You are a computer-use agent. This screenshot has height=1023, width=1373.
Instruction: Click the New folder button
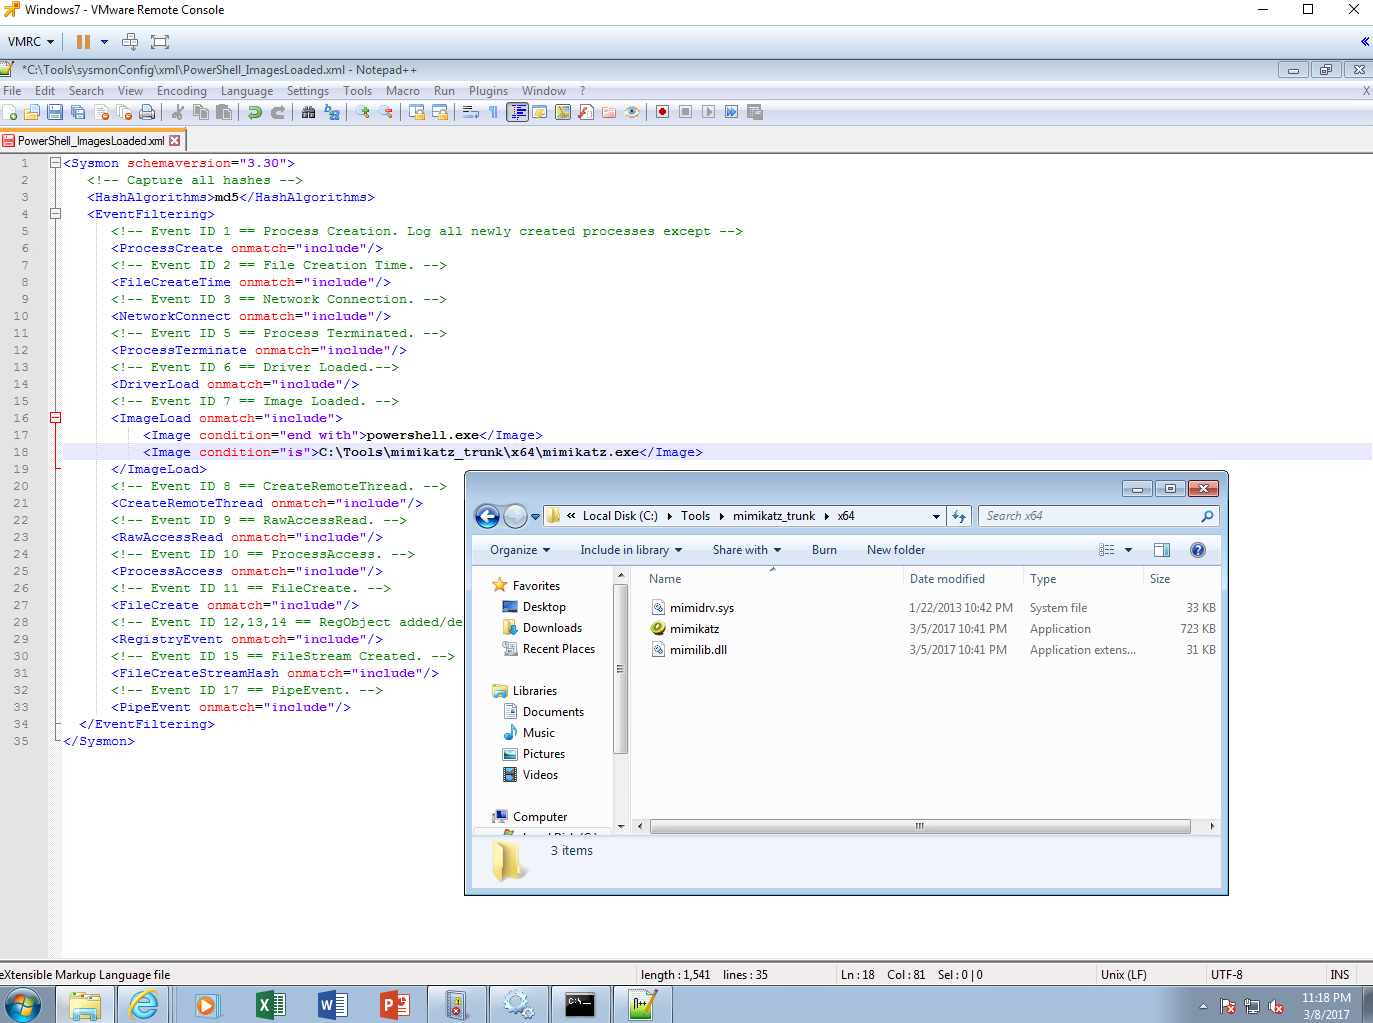coord(895,550)
